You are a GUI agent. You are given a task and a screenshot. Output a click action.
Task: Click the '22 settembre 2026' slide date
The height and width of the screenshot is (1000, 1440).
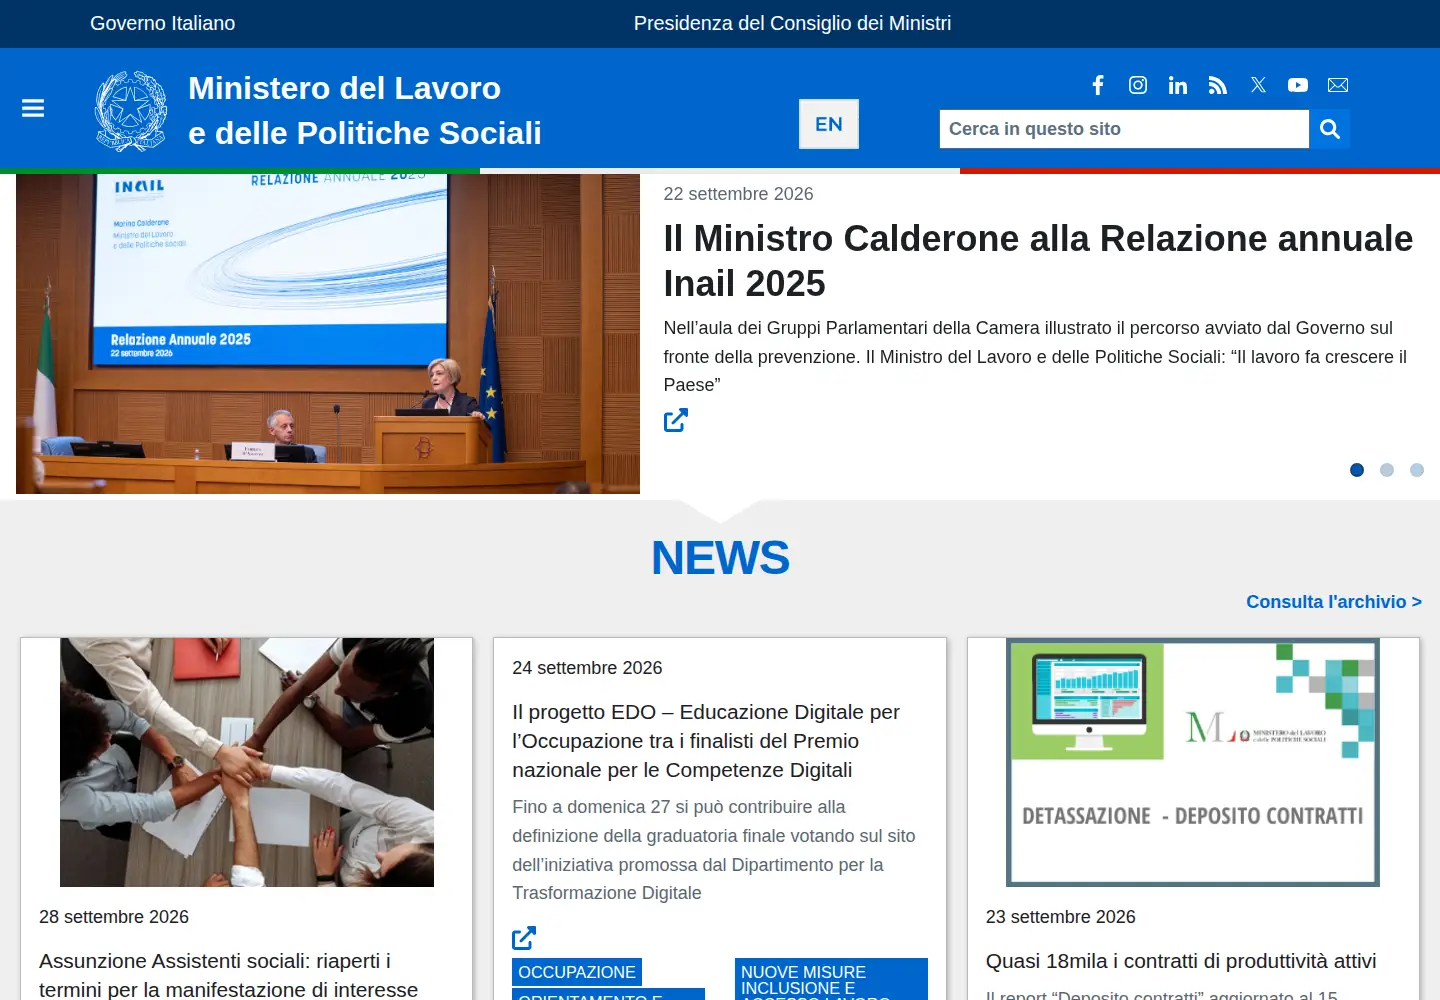[738, 194]
